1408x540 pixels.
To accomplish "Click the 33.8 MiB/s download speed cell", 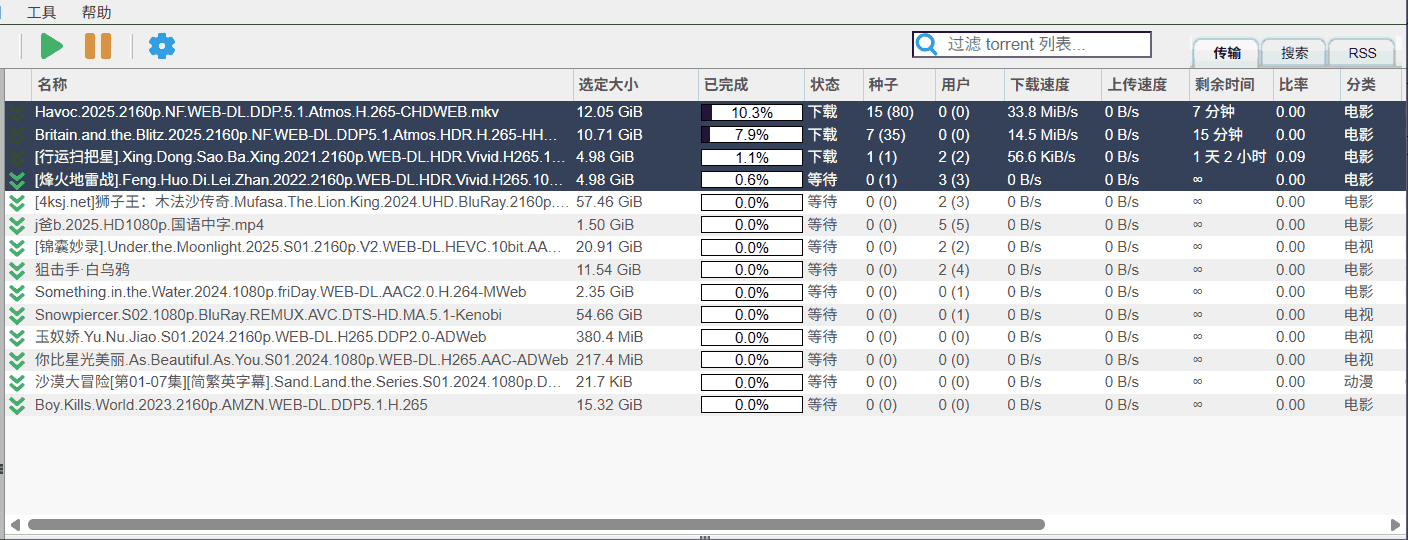I will (1042, 112).
